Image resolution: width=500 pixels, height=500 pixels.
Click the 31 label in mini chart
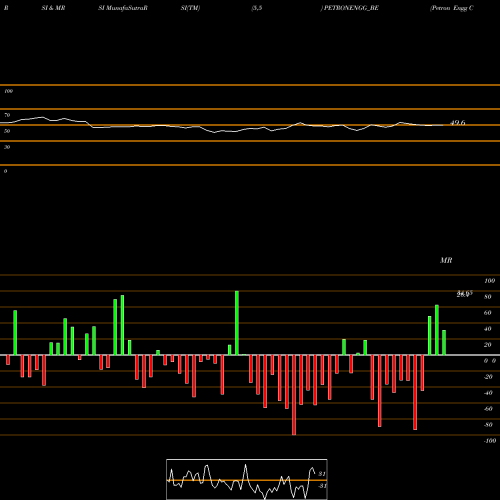pyautogui.click(x=322, y=474)
